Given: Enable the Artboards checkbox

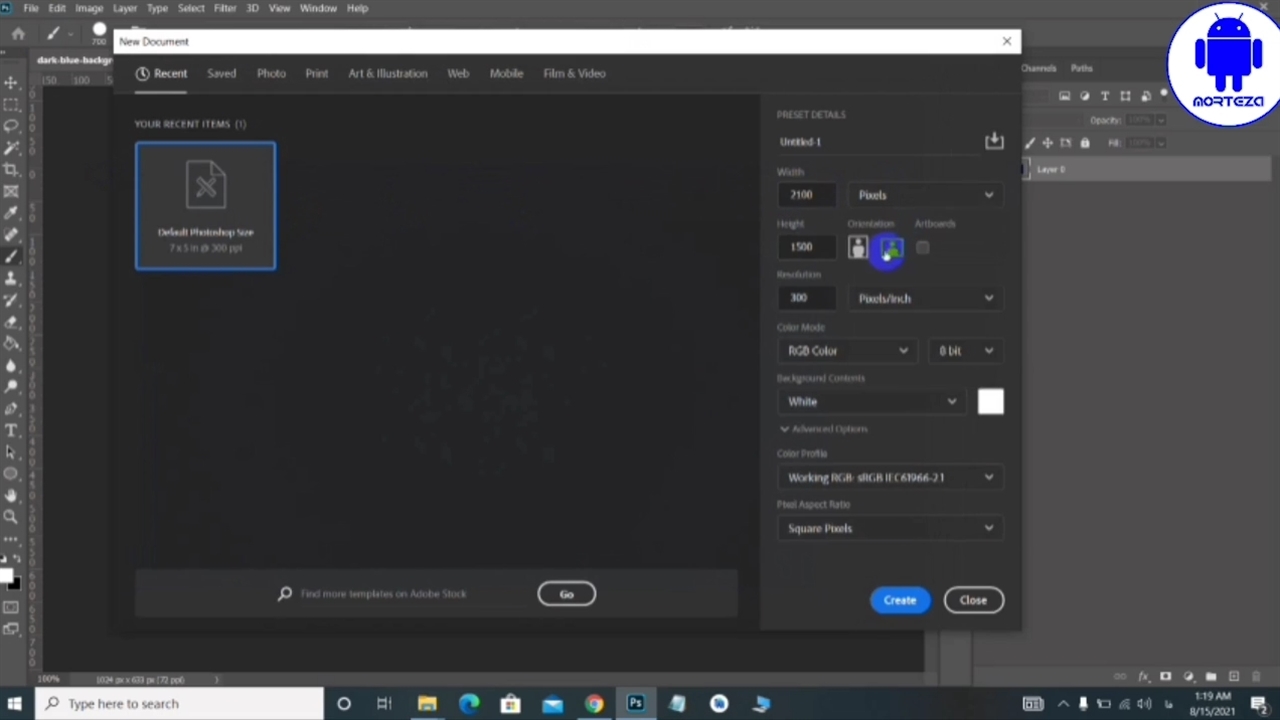Looking at the screenshot, I should [x=922, y=248].
